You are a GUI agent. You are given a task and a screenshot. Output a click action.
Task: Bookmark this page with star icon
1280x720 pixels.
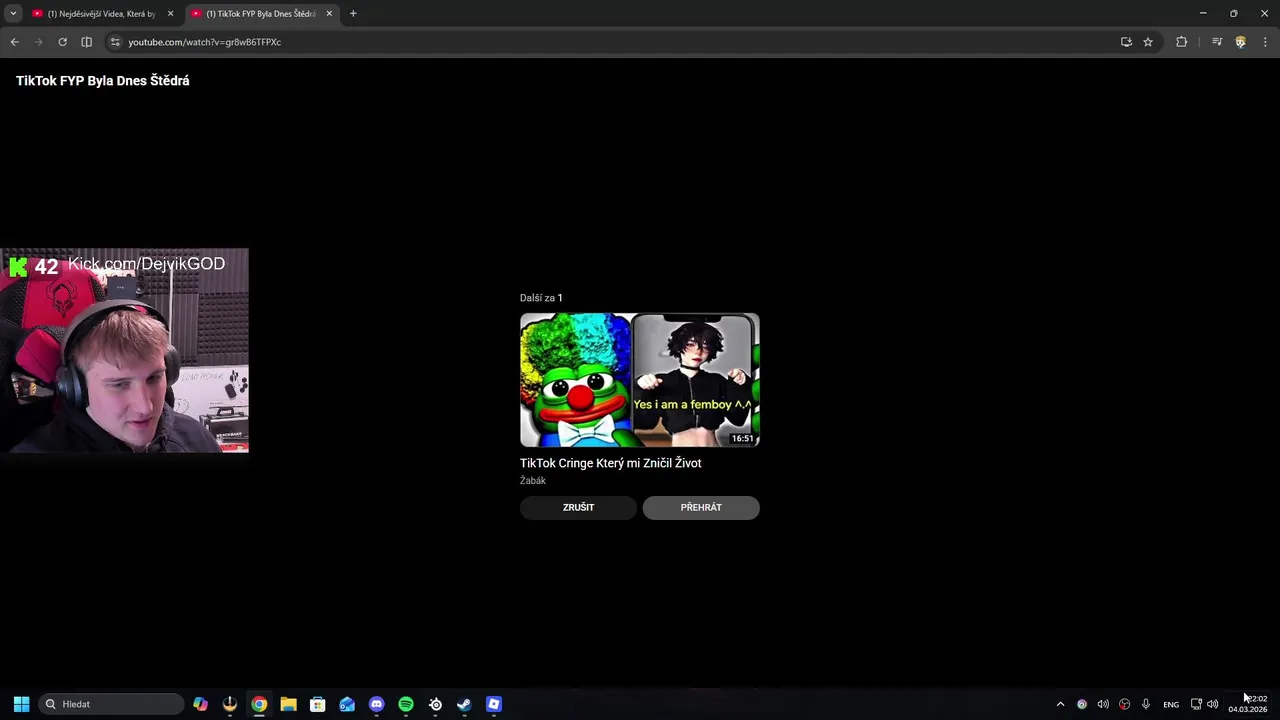(1148, 42)
